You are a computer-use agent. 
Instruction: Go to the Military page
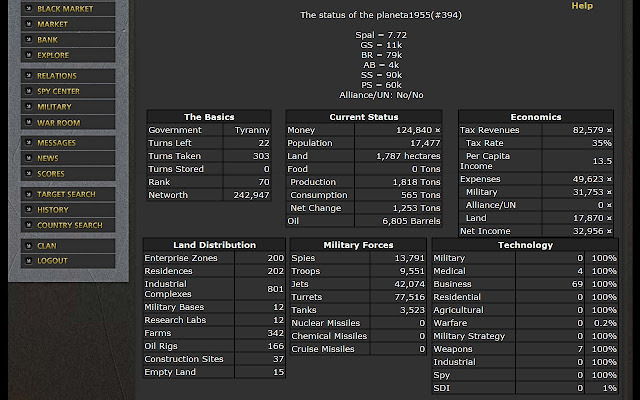[x=68, y=107]
